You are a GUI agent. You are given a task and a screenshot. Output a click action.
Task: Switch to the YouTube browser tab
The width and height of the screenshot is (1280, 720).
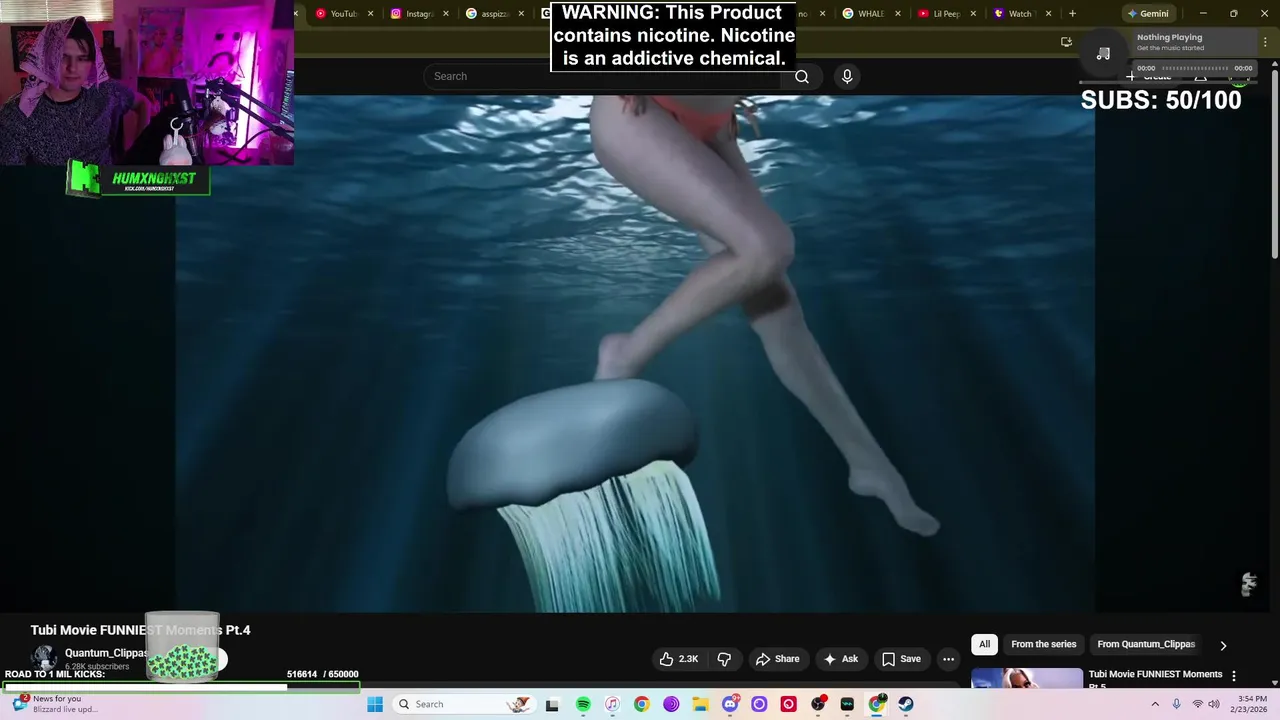(343, 14)
